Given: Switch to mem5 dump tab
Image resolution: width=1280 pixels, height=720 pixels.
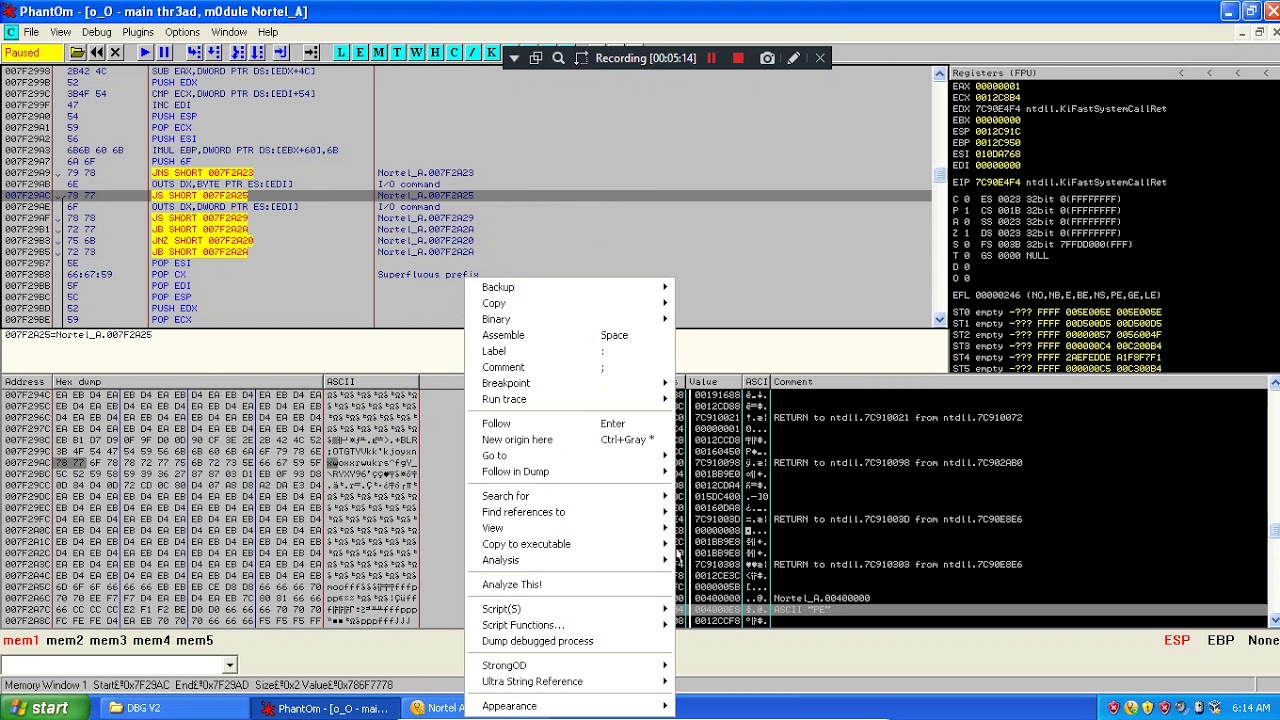Looking at the screenshot, I should pos(194,640).
